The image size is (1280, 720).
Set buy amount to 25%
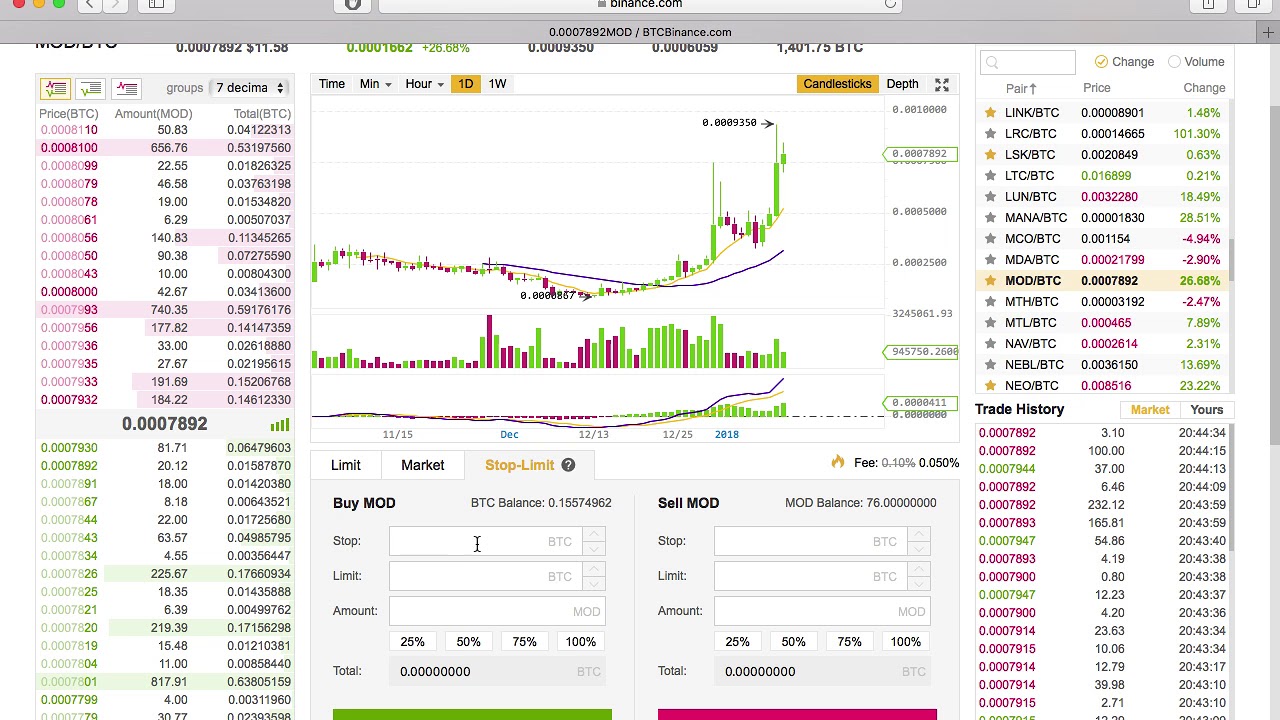412,642
